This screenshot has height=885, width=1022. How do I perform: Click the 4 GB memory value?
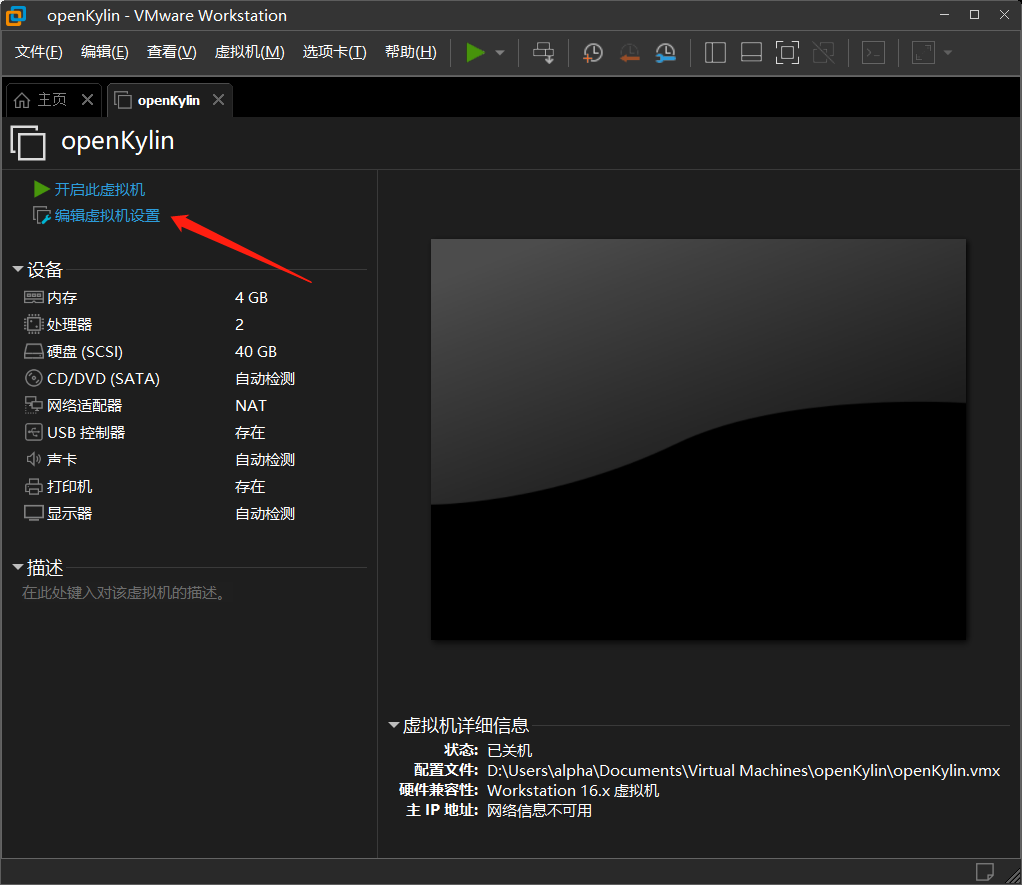coord(252,298)
